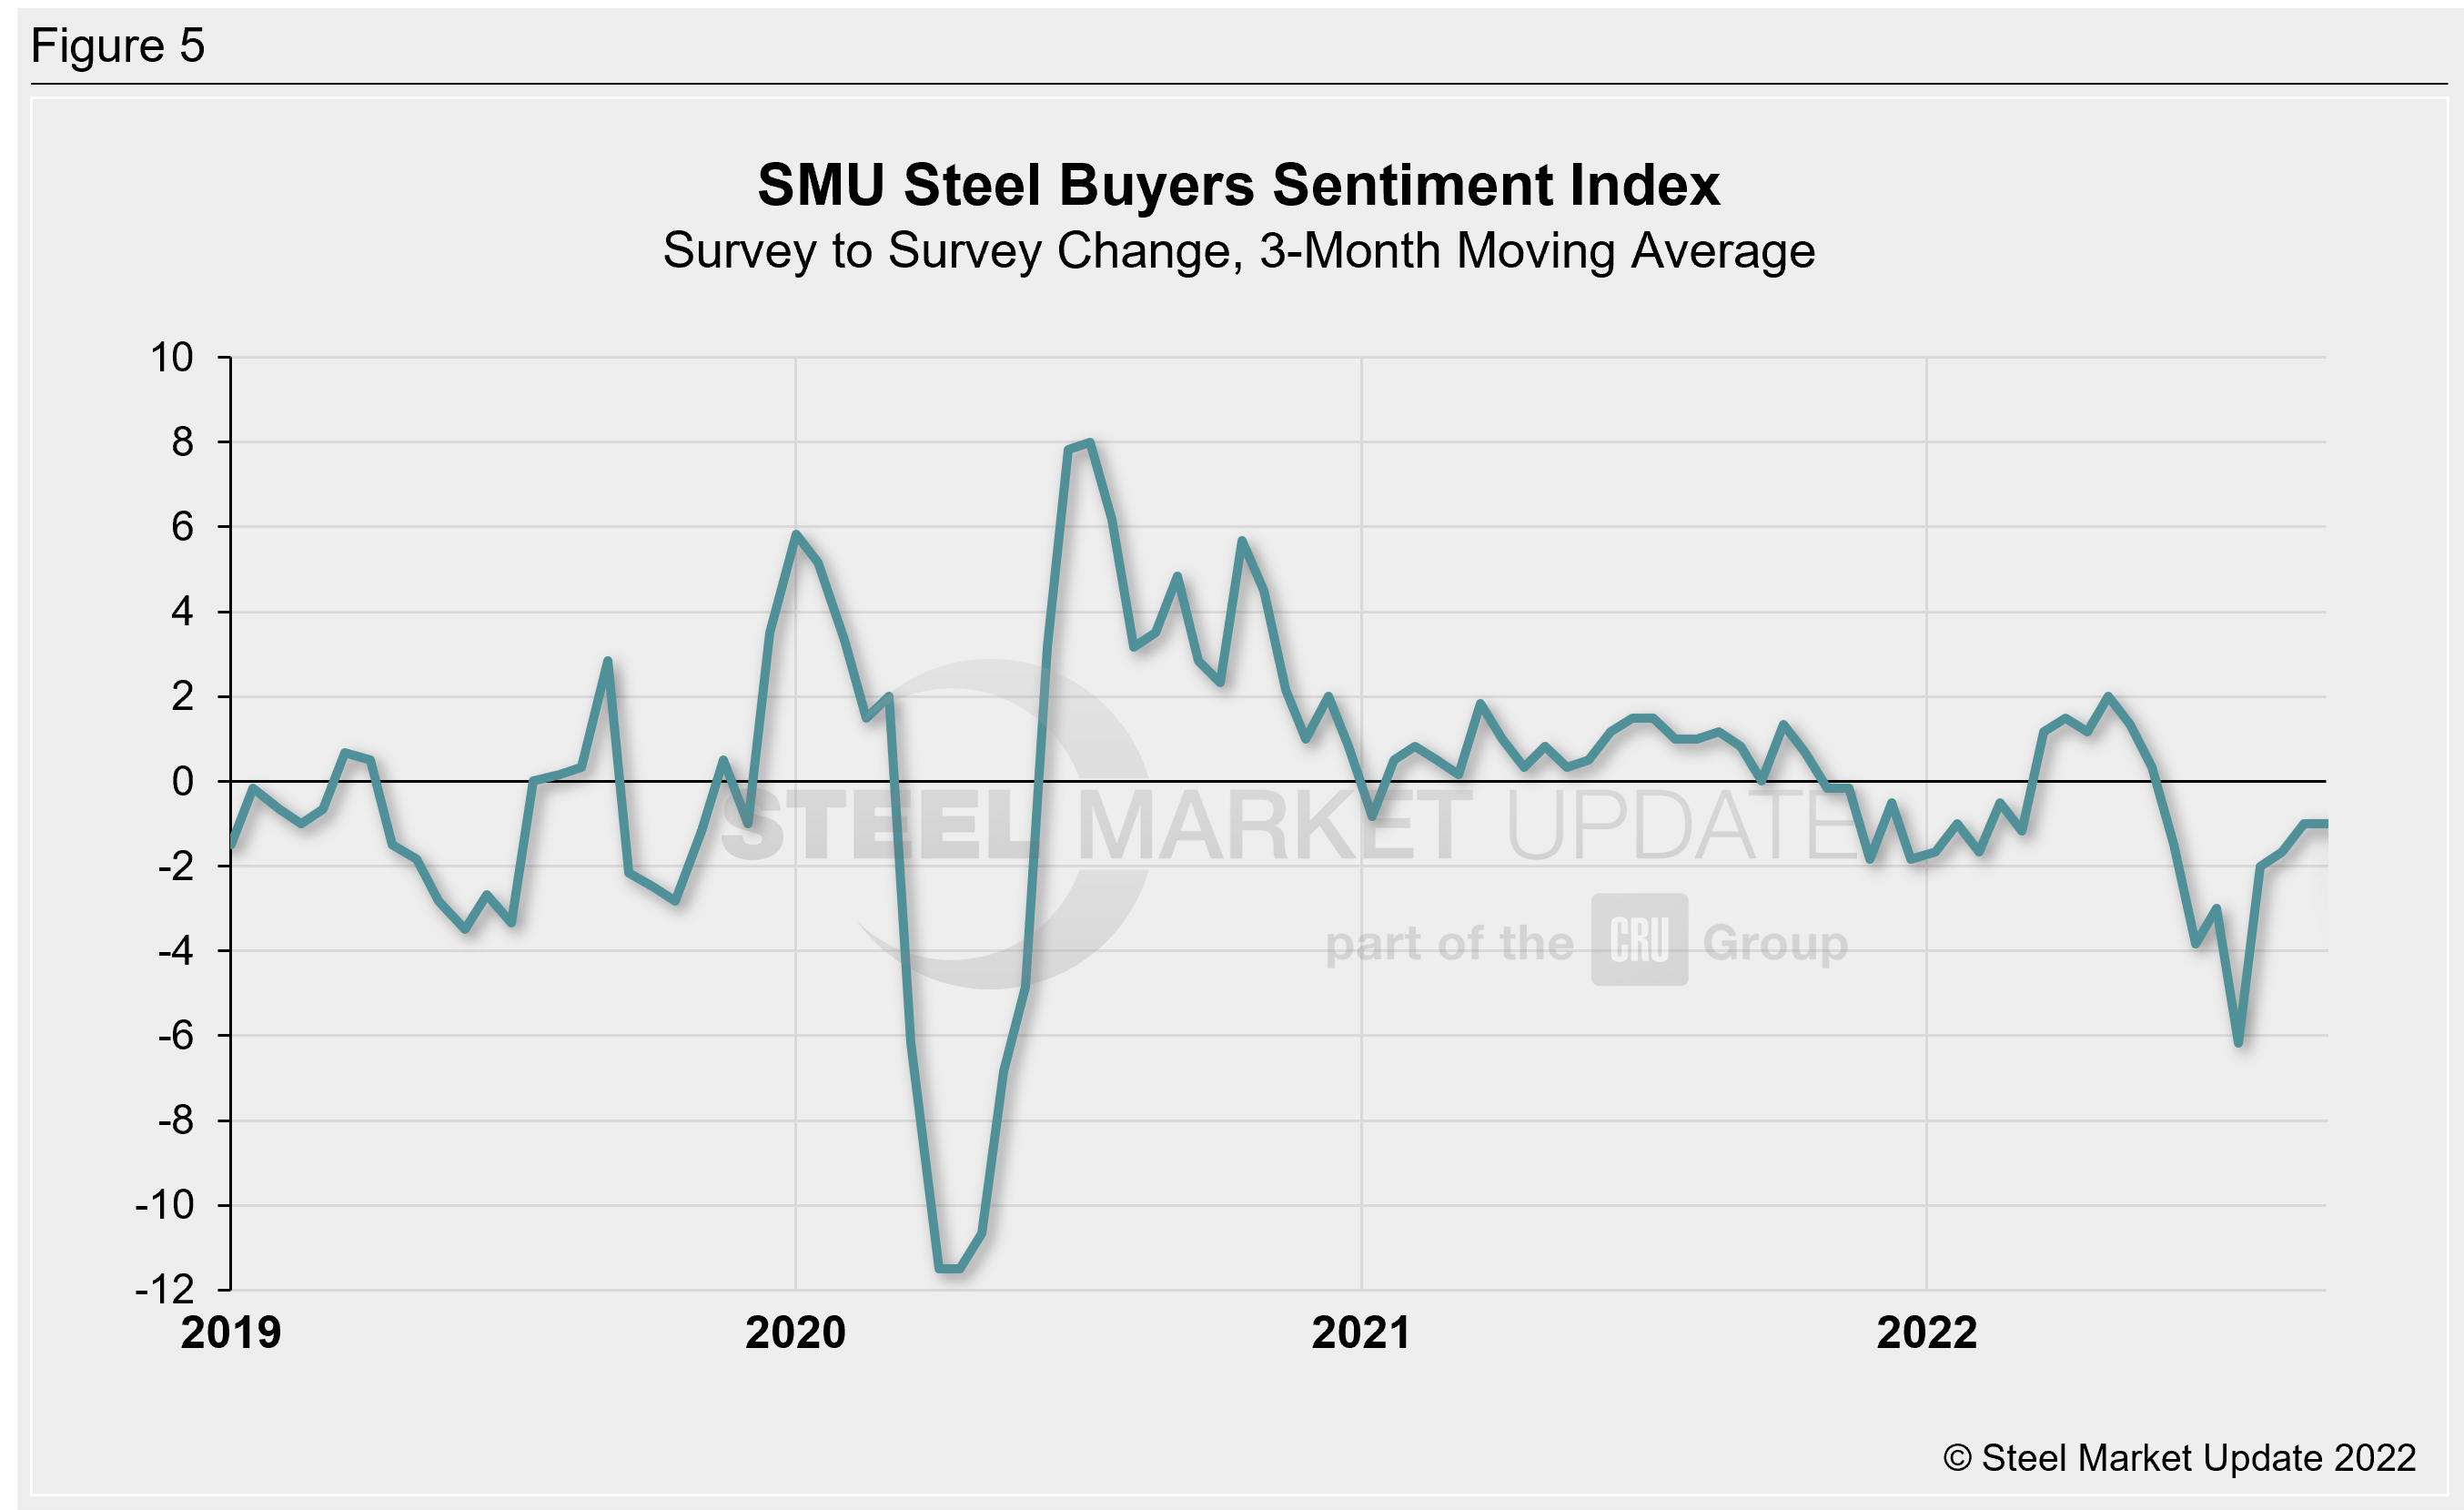Screen dimensions: 2464x1510
Task: Click the 2022 x-axis label
Action: (1926, 1333)
